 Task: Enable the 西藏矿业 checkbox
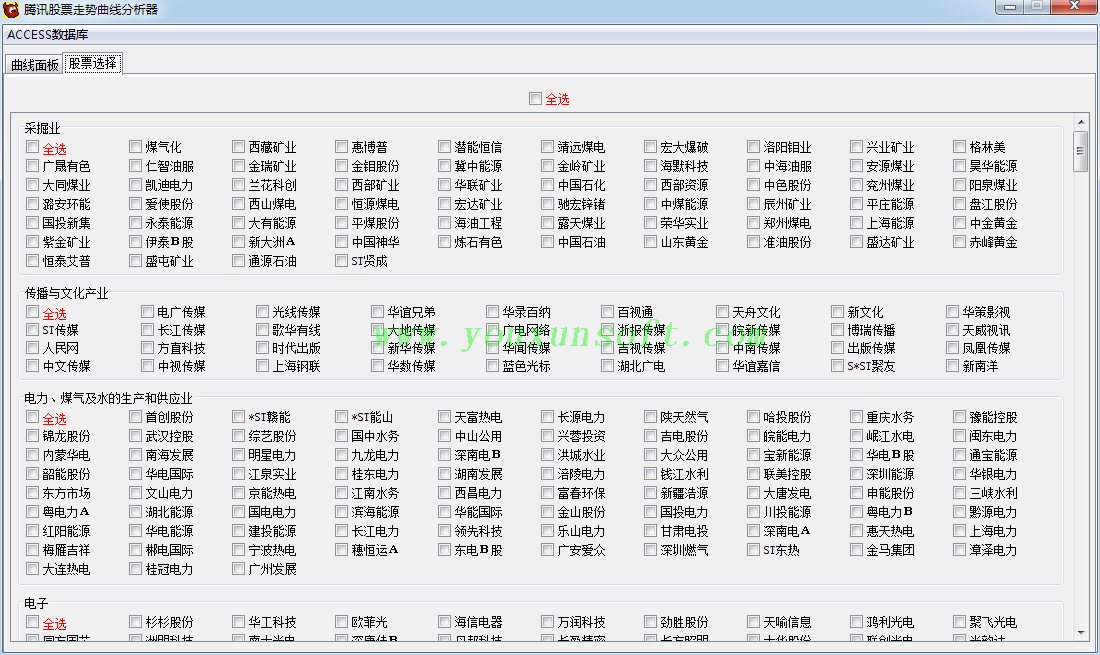coord(239,147)
